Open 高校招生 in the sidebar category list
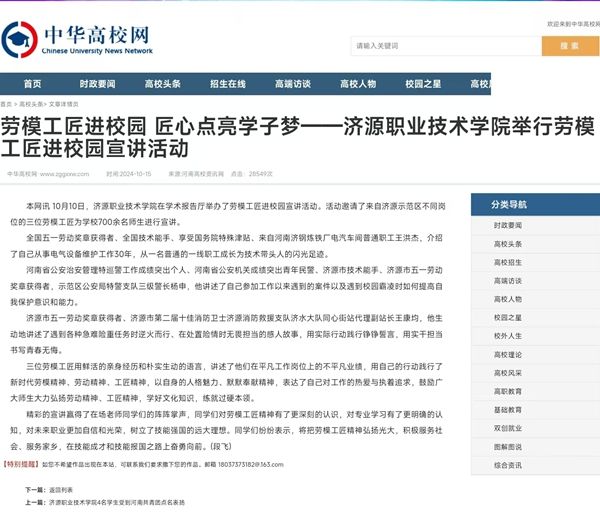600x521 pixels. pyautogui.click(x=507, y=263)
